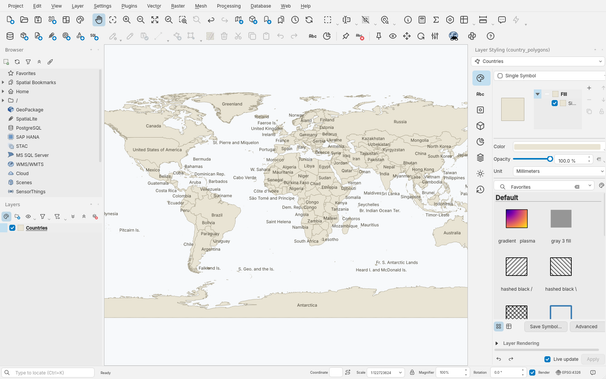The image size is (606, 379).
Task: Expand Spatial Bookmarks in Browser
Action: [3, 82]
